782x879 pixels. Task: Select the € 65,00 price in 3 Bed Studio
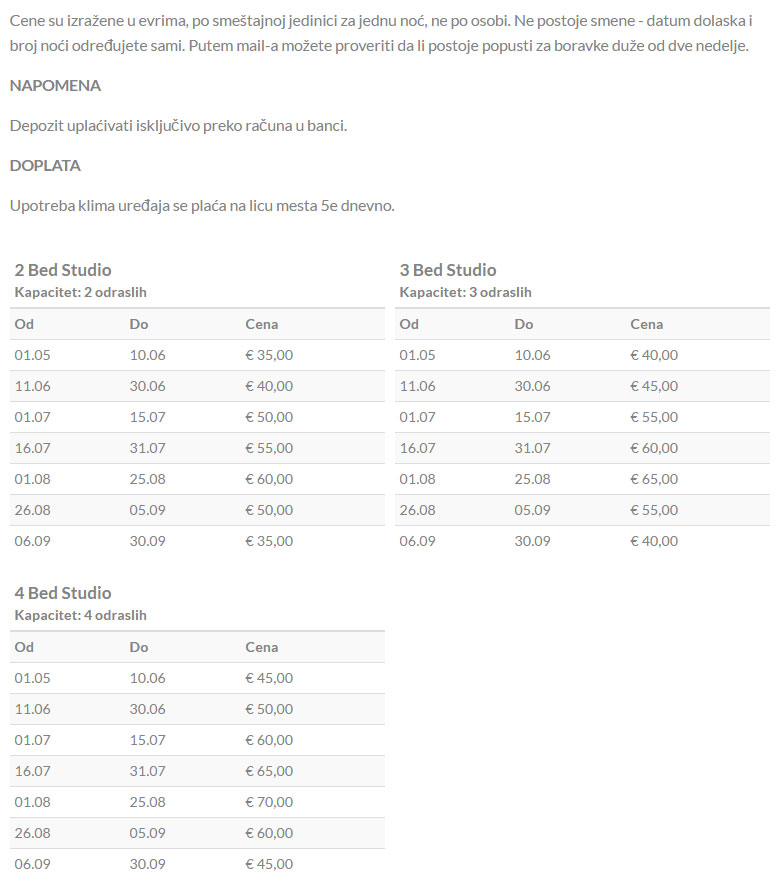click(654, 479)
